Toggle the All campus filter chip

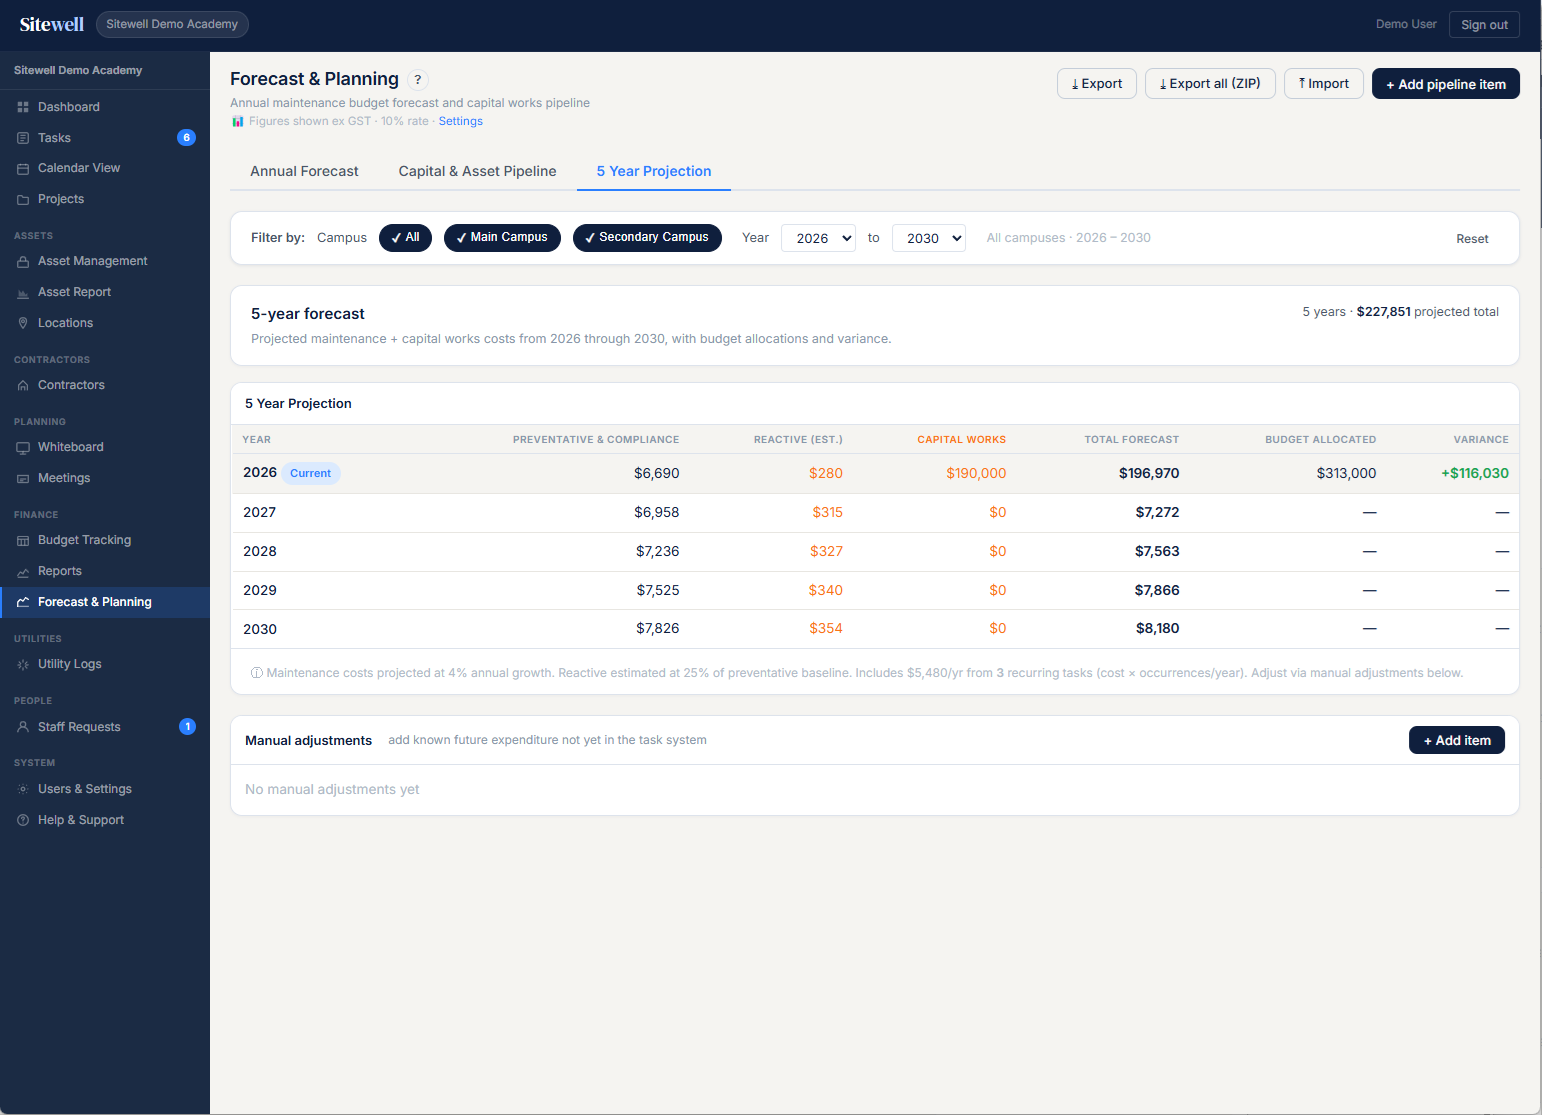(x=405, y=238)
